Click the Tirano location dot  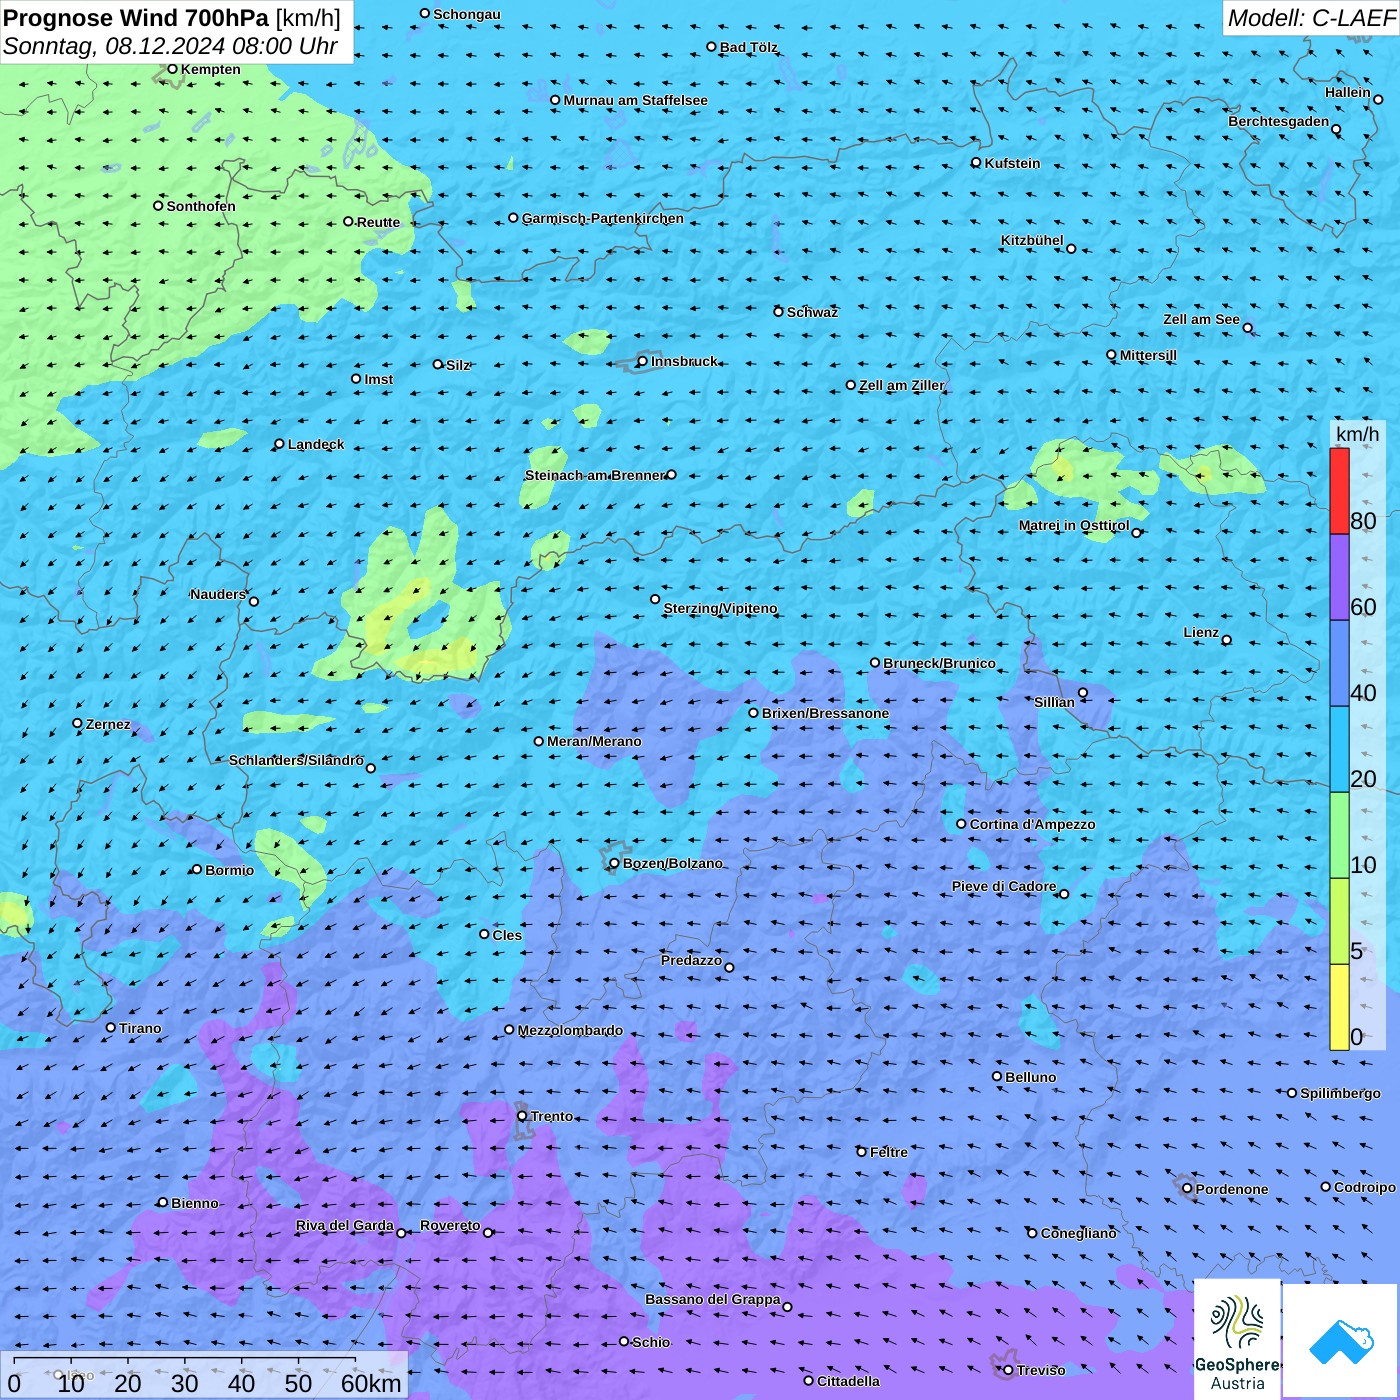pyautogui.click(x=111, y=1027)
